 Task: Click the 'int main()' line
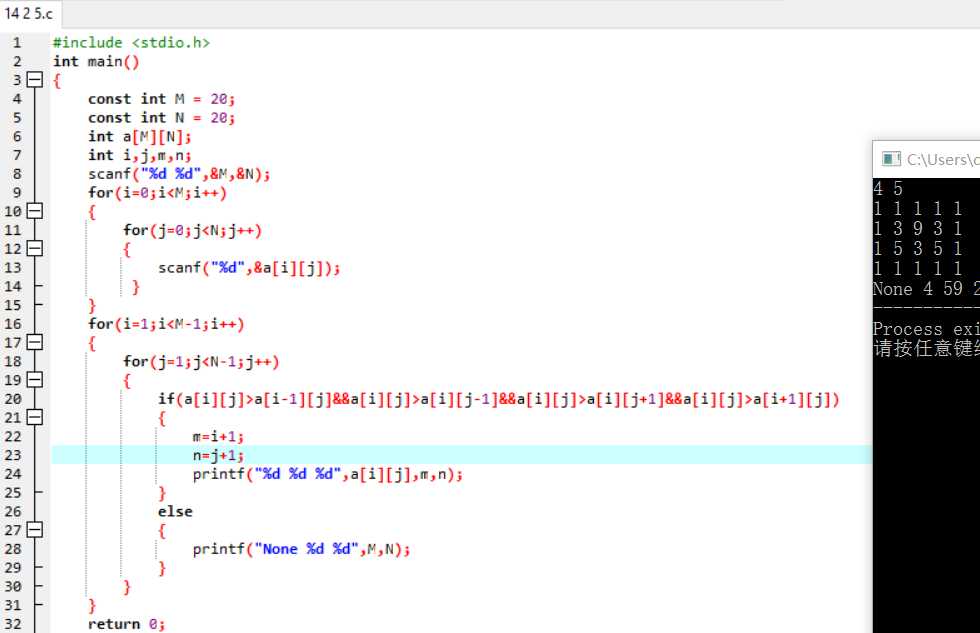[x=96, y=61]
